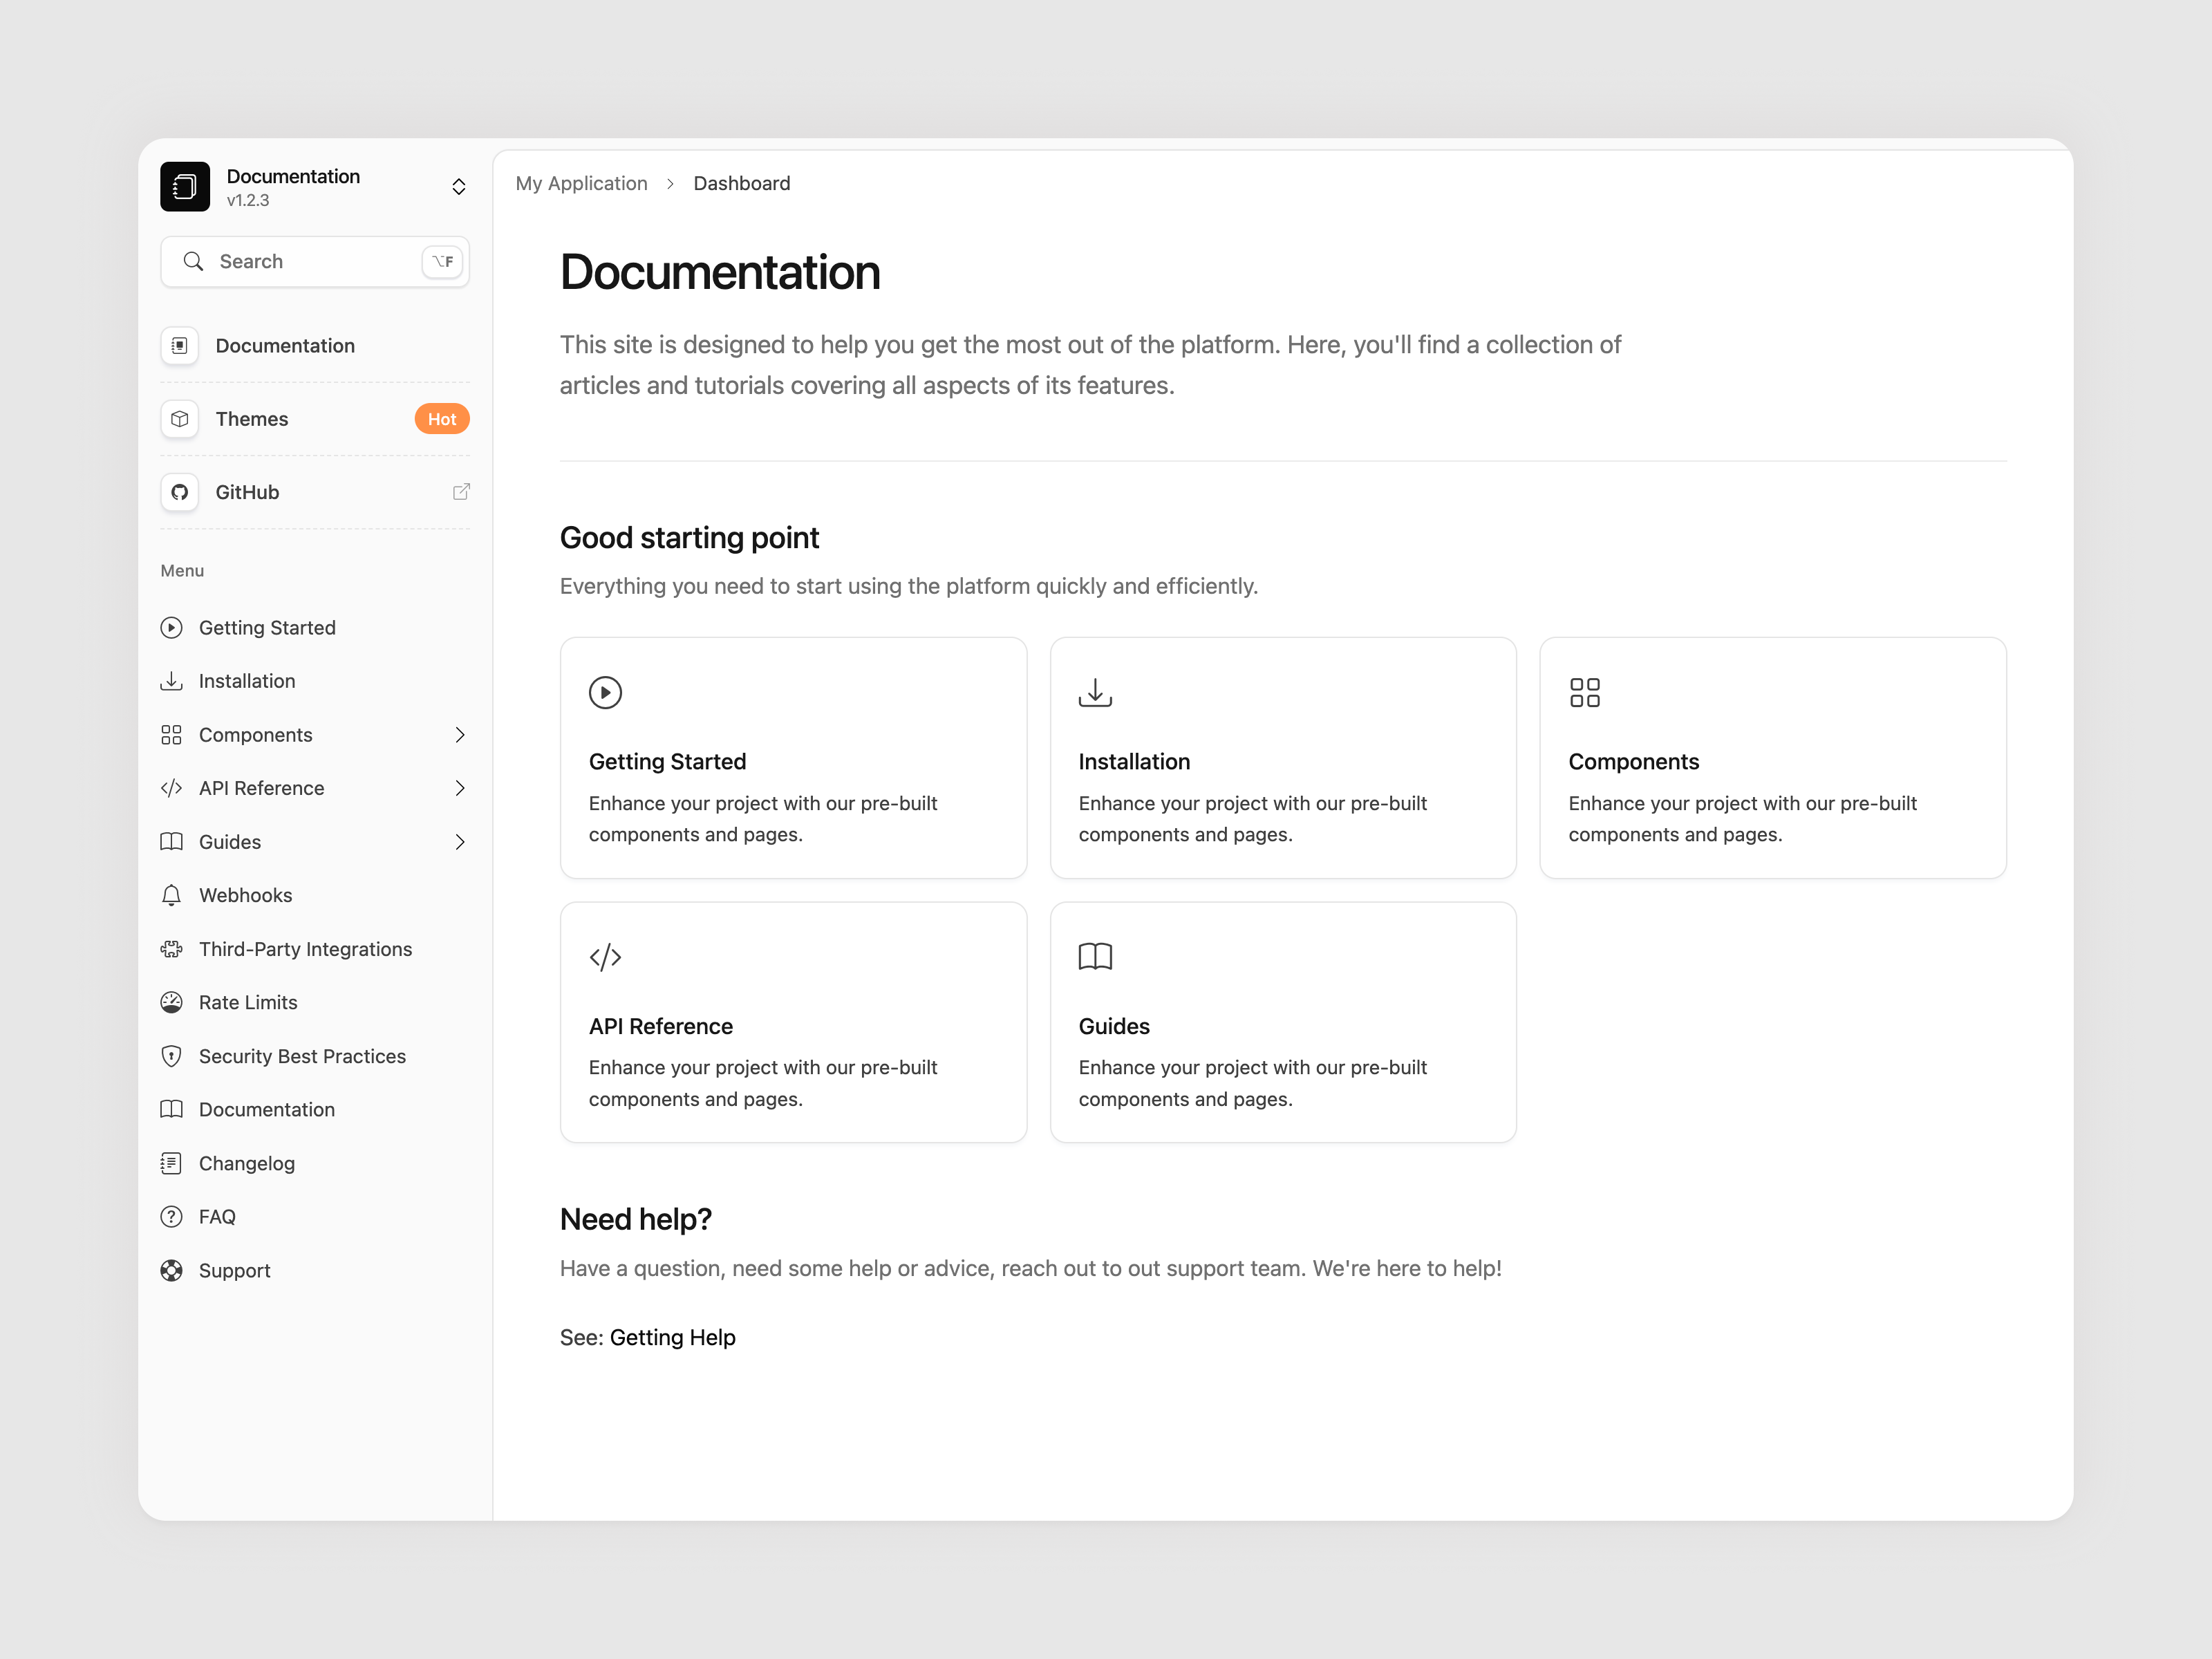Click the Support lifebuoy icon
The width and height of the screenshot is (2212, 1659).
[x=172, y=1270]
